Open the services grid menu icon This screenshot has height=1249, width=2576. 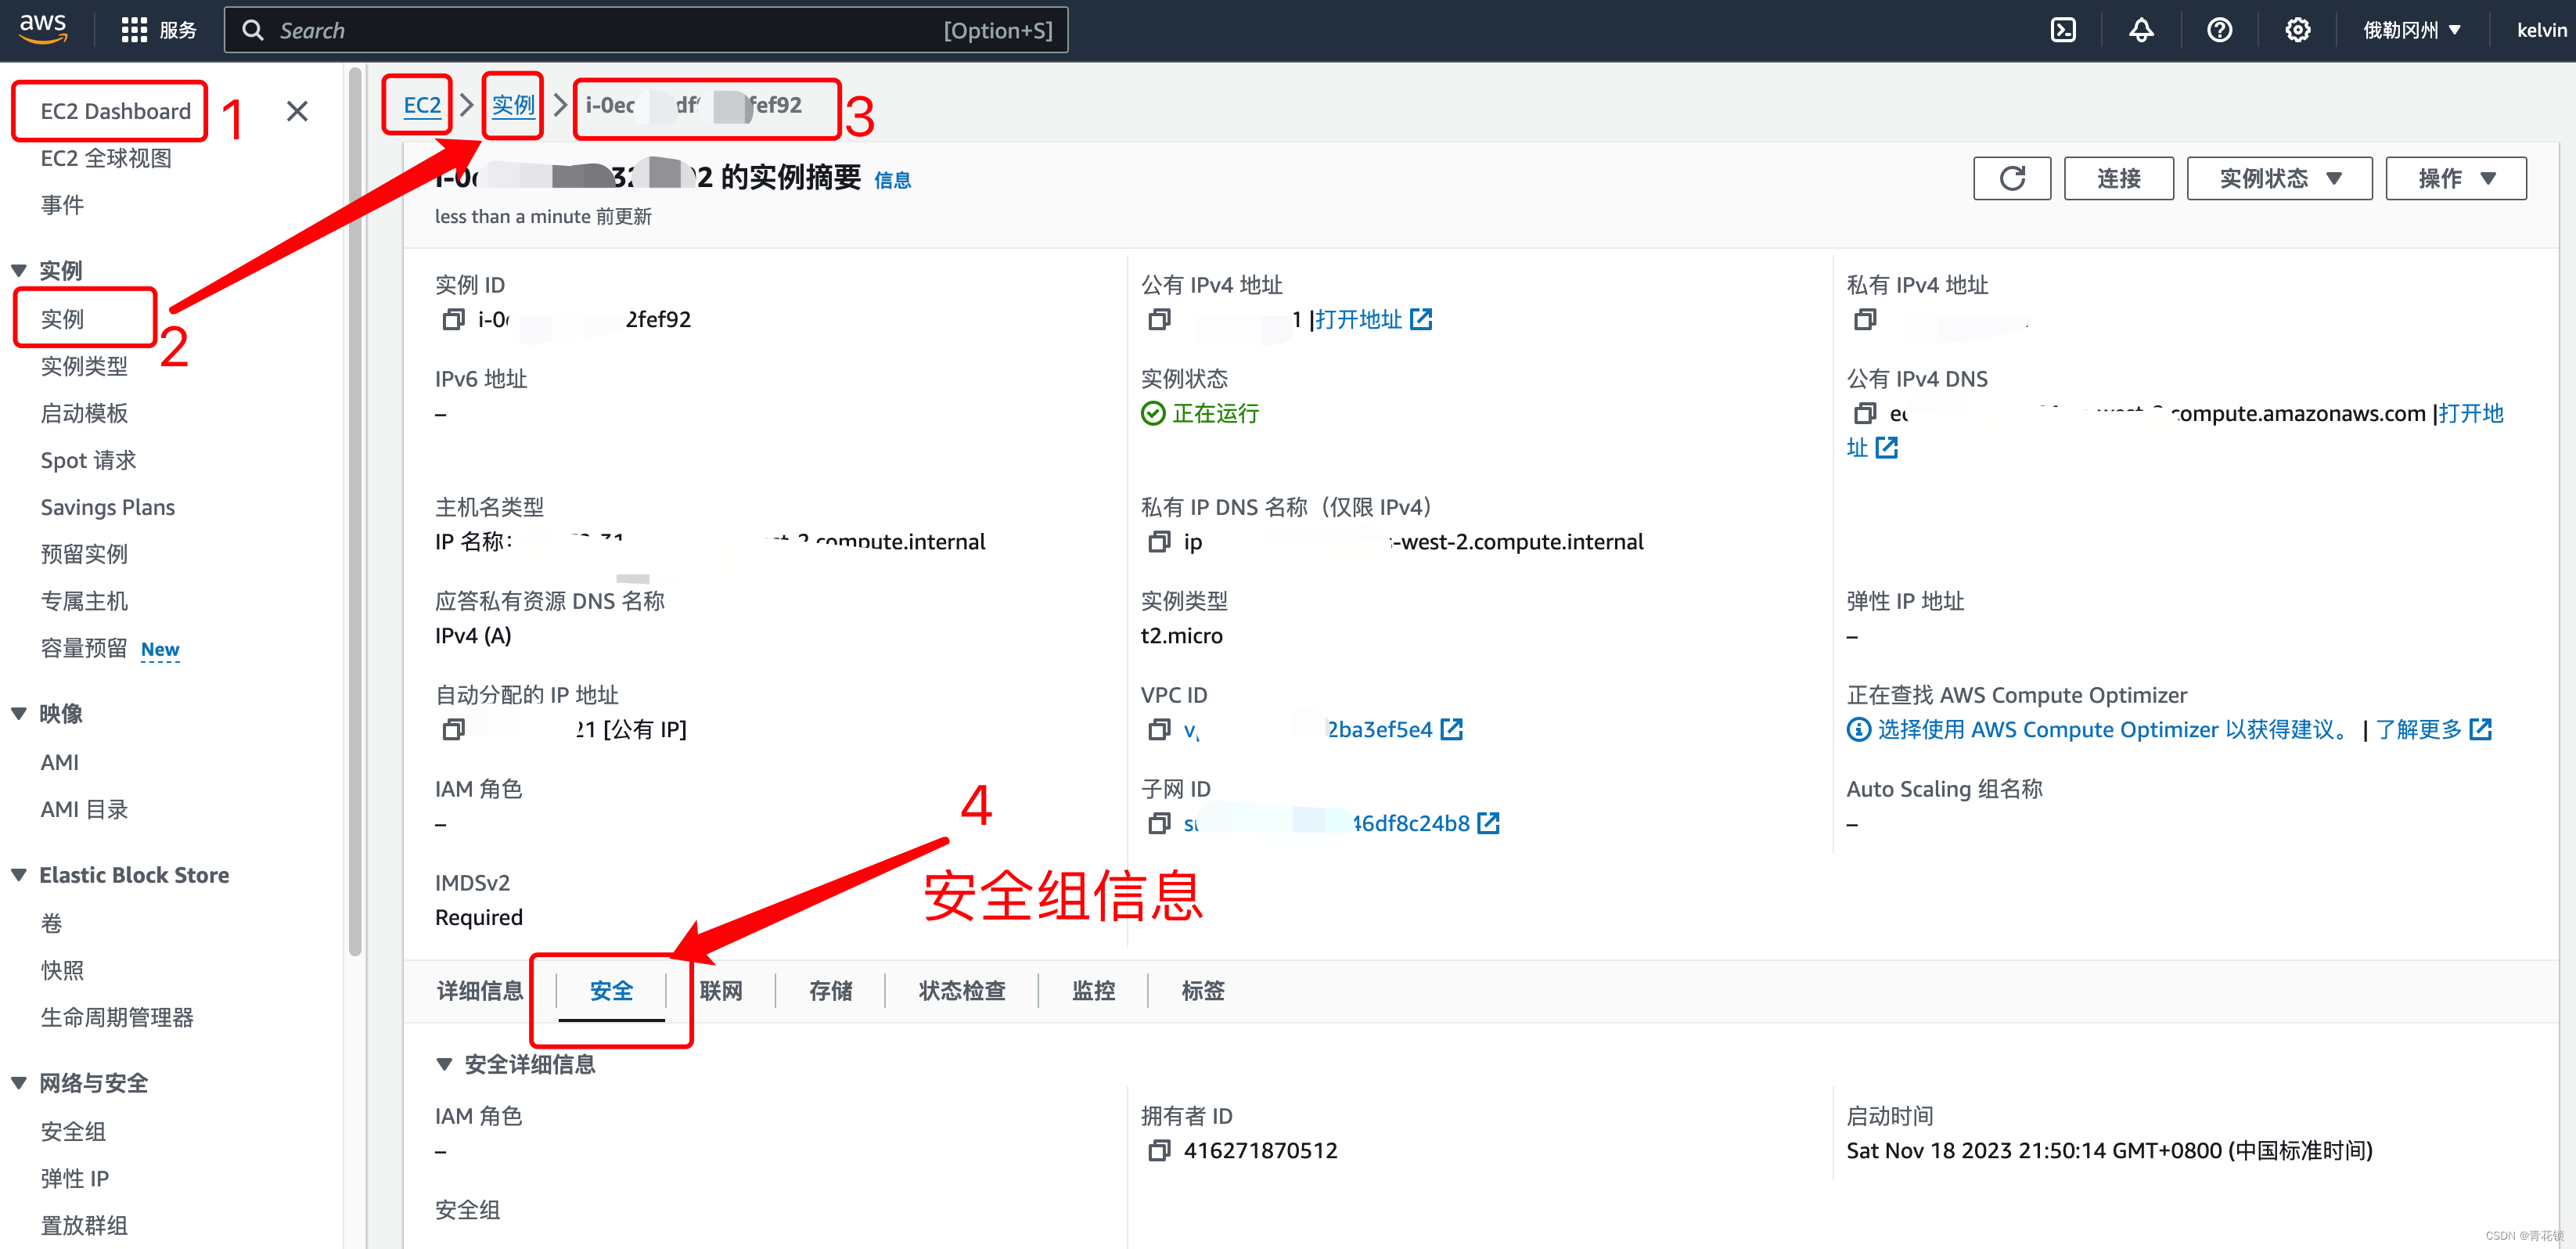click(x=133, y=30)
